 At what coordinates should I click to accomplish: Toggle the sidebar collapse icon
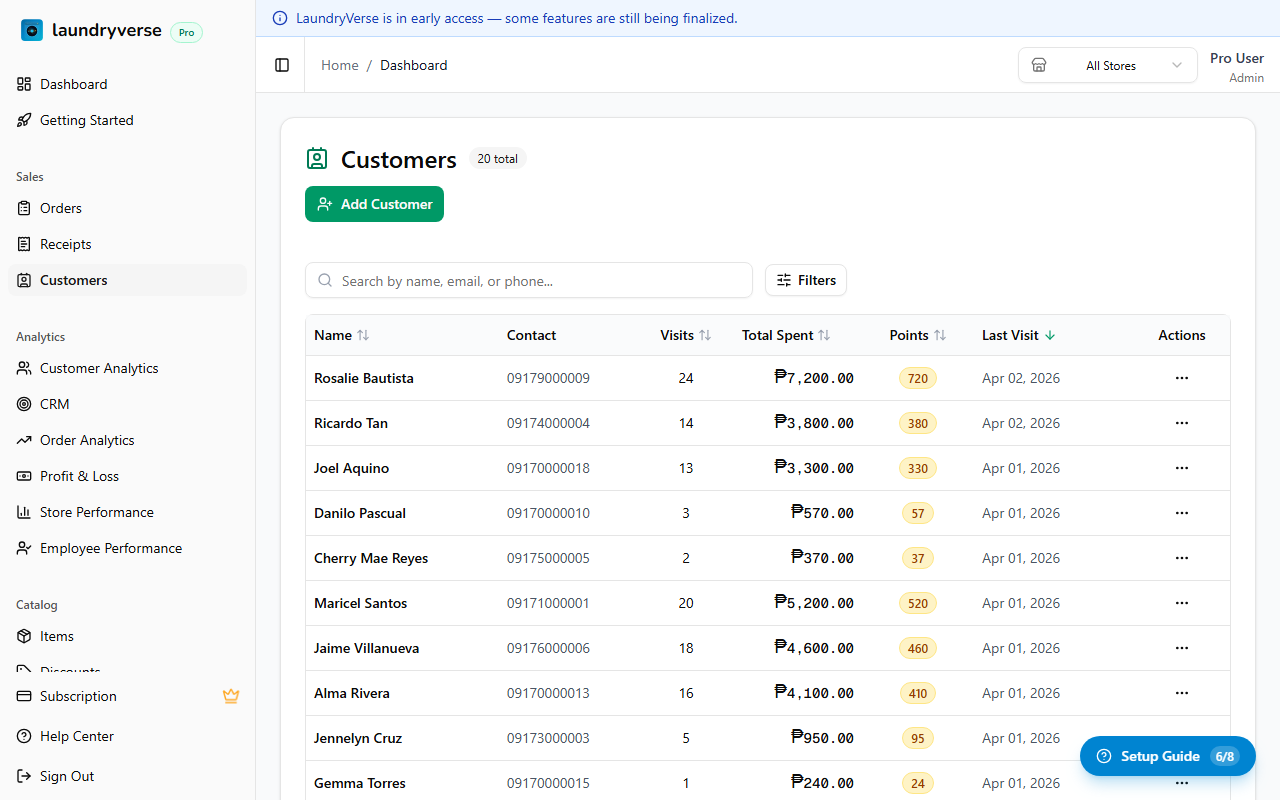click(x=282, y=65)
